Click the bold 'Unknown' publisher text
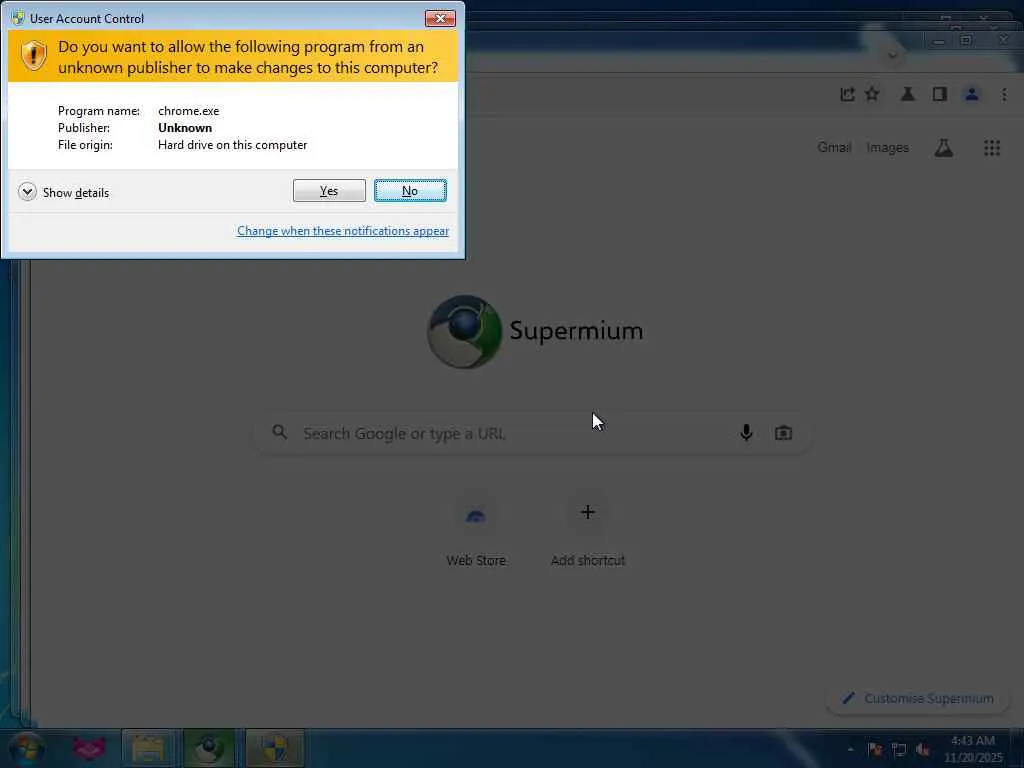The width and height of the screenshot is (1024, 768). click(185, 128)
